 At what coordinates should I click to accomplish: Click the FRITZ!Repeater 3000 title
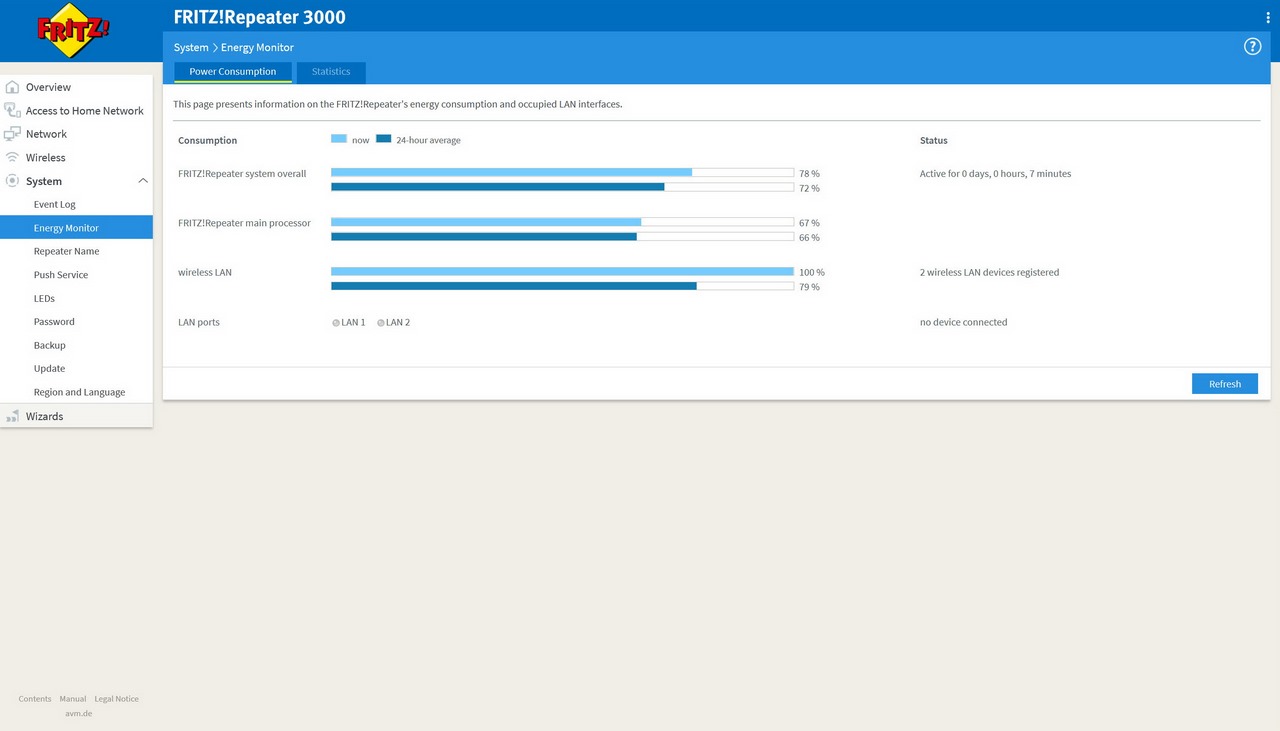click(260, 17)
